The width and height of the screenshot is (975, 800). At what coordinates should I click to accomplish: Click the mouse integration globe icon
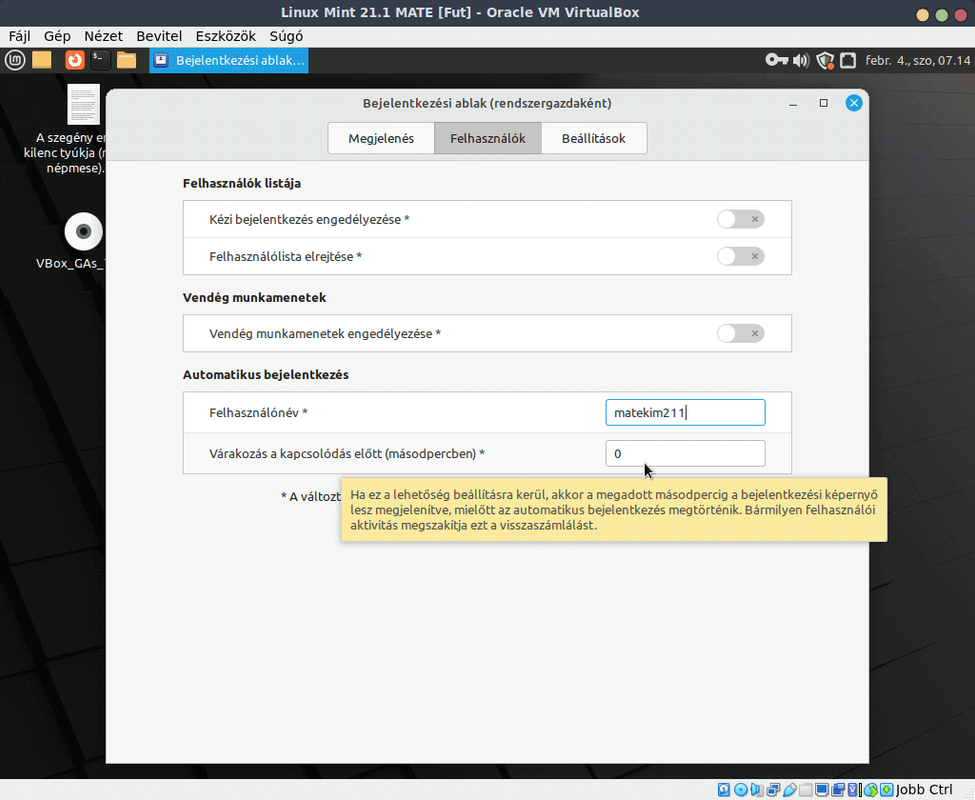871,789
